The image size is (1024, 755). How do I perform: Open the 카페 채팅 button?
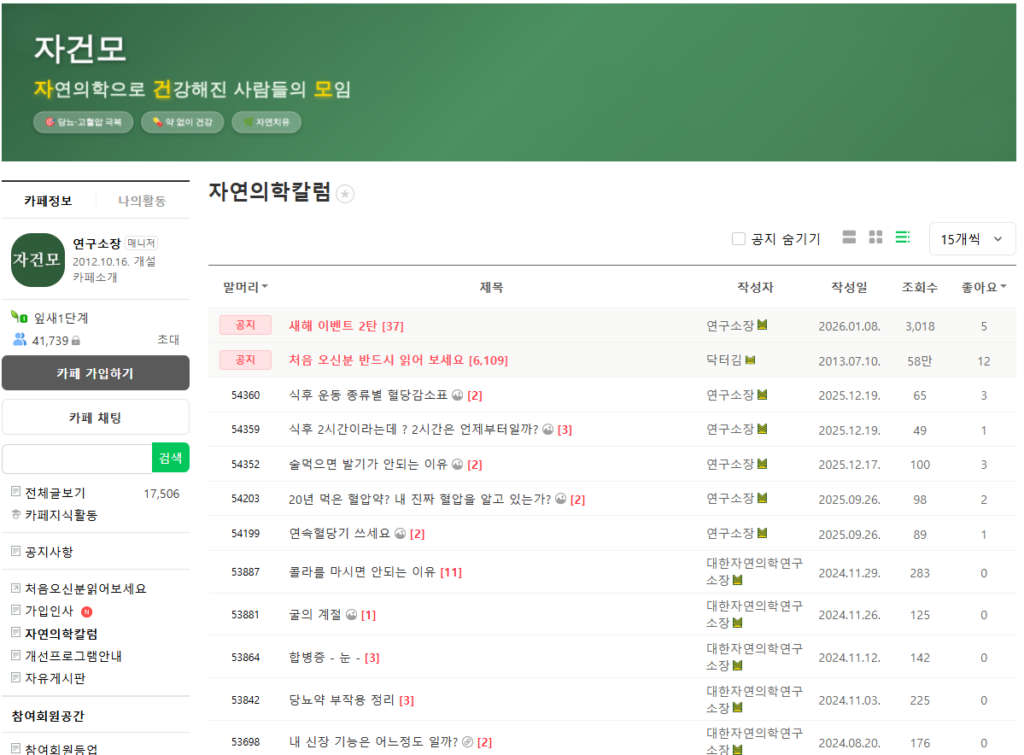(x=95, y=417)
